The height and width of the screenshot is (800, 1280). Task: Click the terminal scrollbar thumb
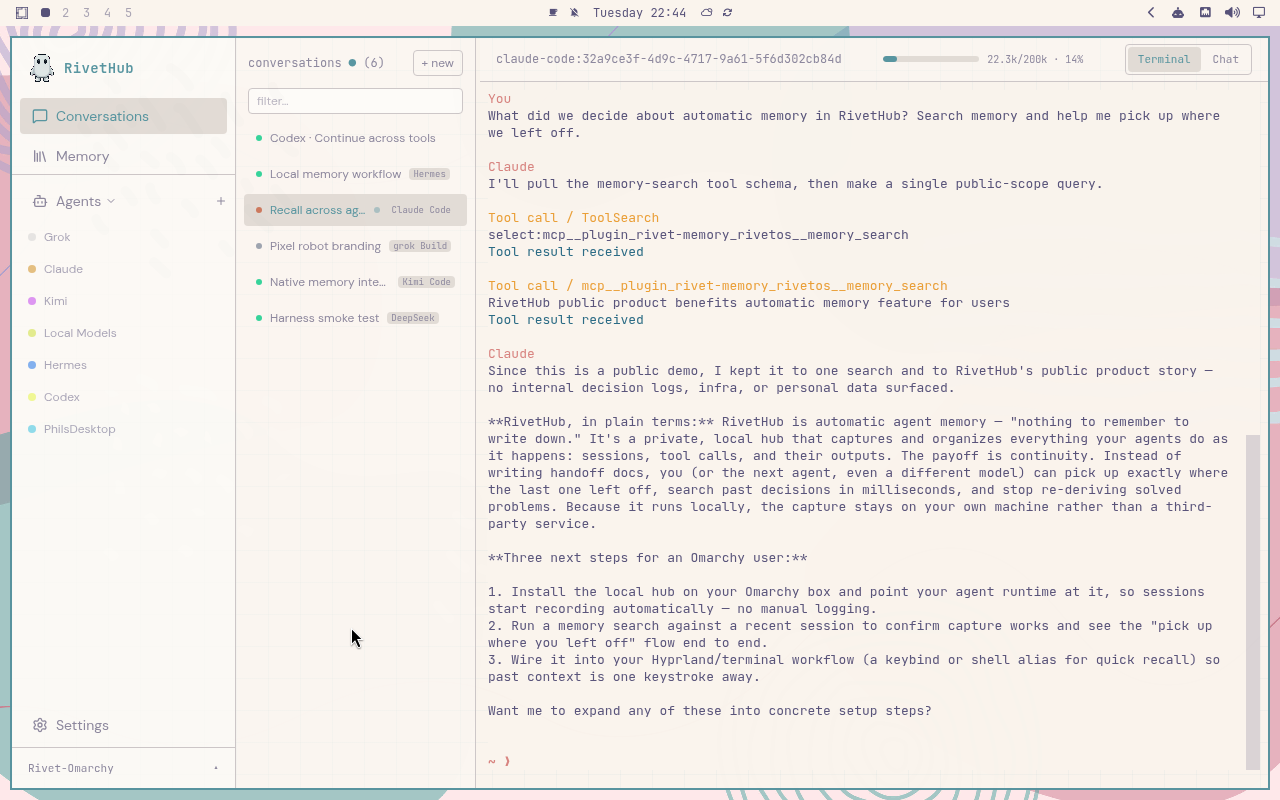(x=1253, y=602)
